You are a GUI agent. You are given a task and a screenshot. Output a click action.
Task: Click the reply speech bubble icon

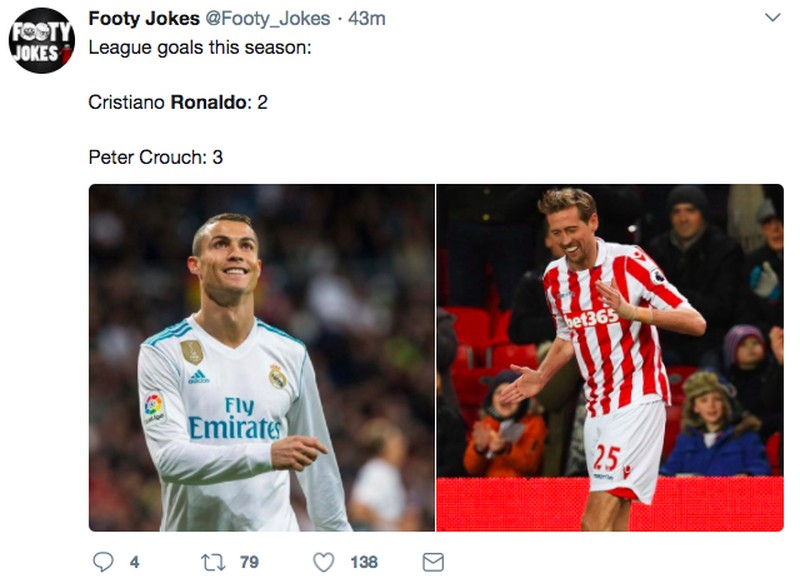102,562
